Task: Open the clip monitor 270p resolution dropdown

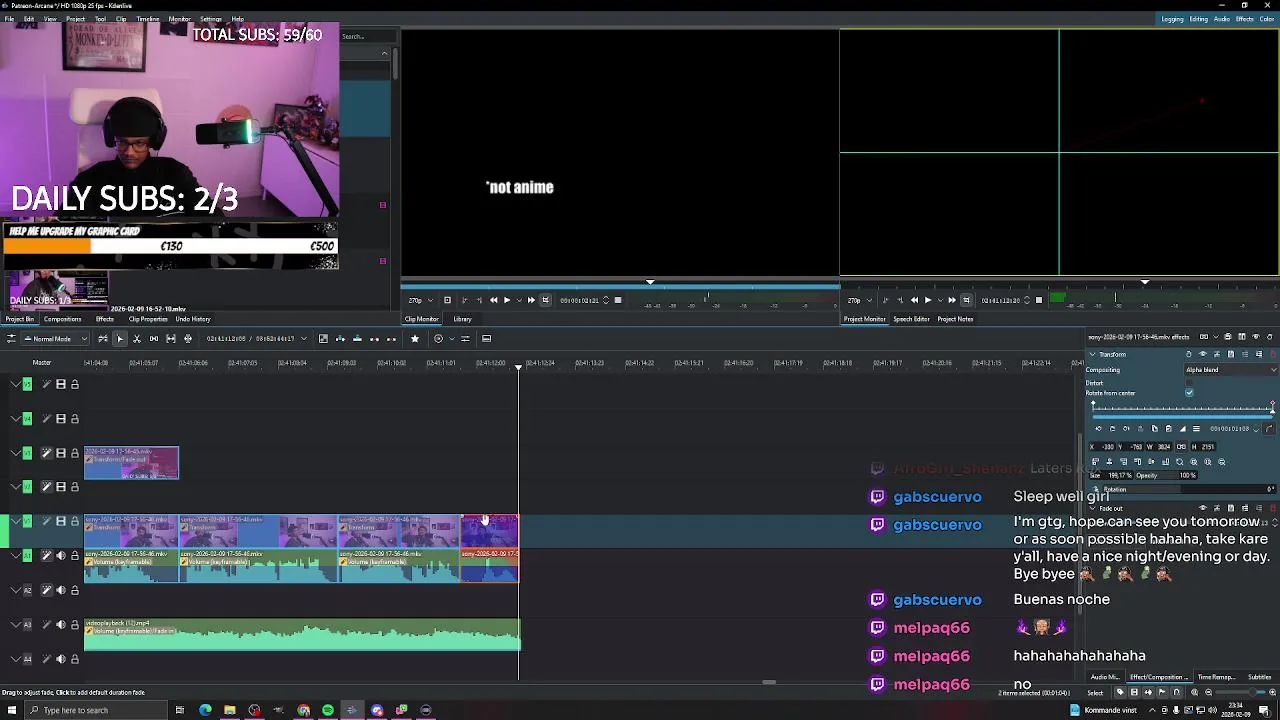Action: 418,300
